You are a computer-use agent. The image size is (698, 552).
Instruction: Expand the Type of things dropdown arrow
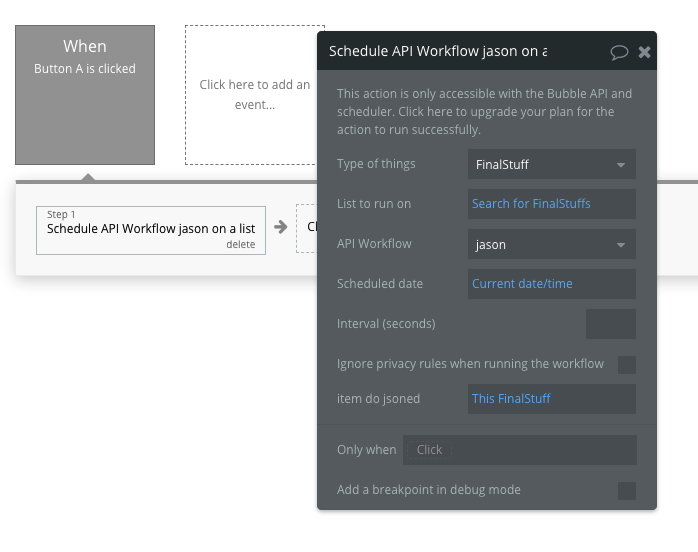[621, 165]
